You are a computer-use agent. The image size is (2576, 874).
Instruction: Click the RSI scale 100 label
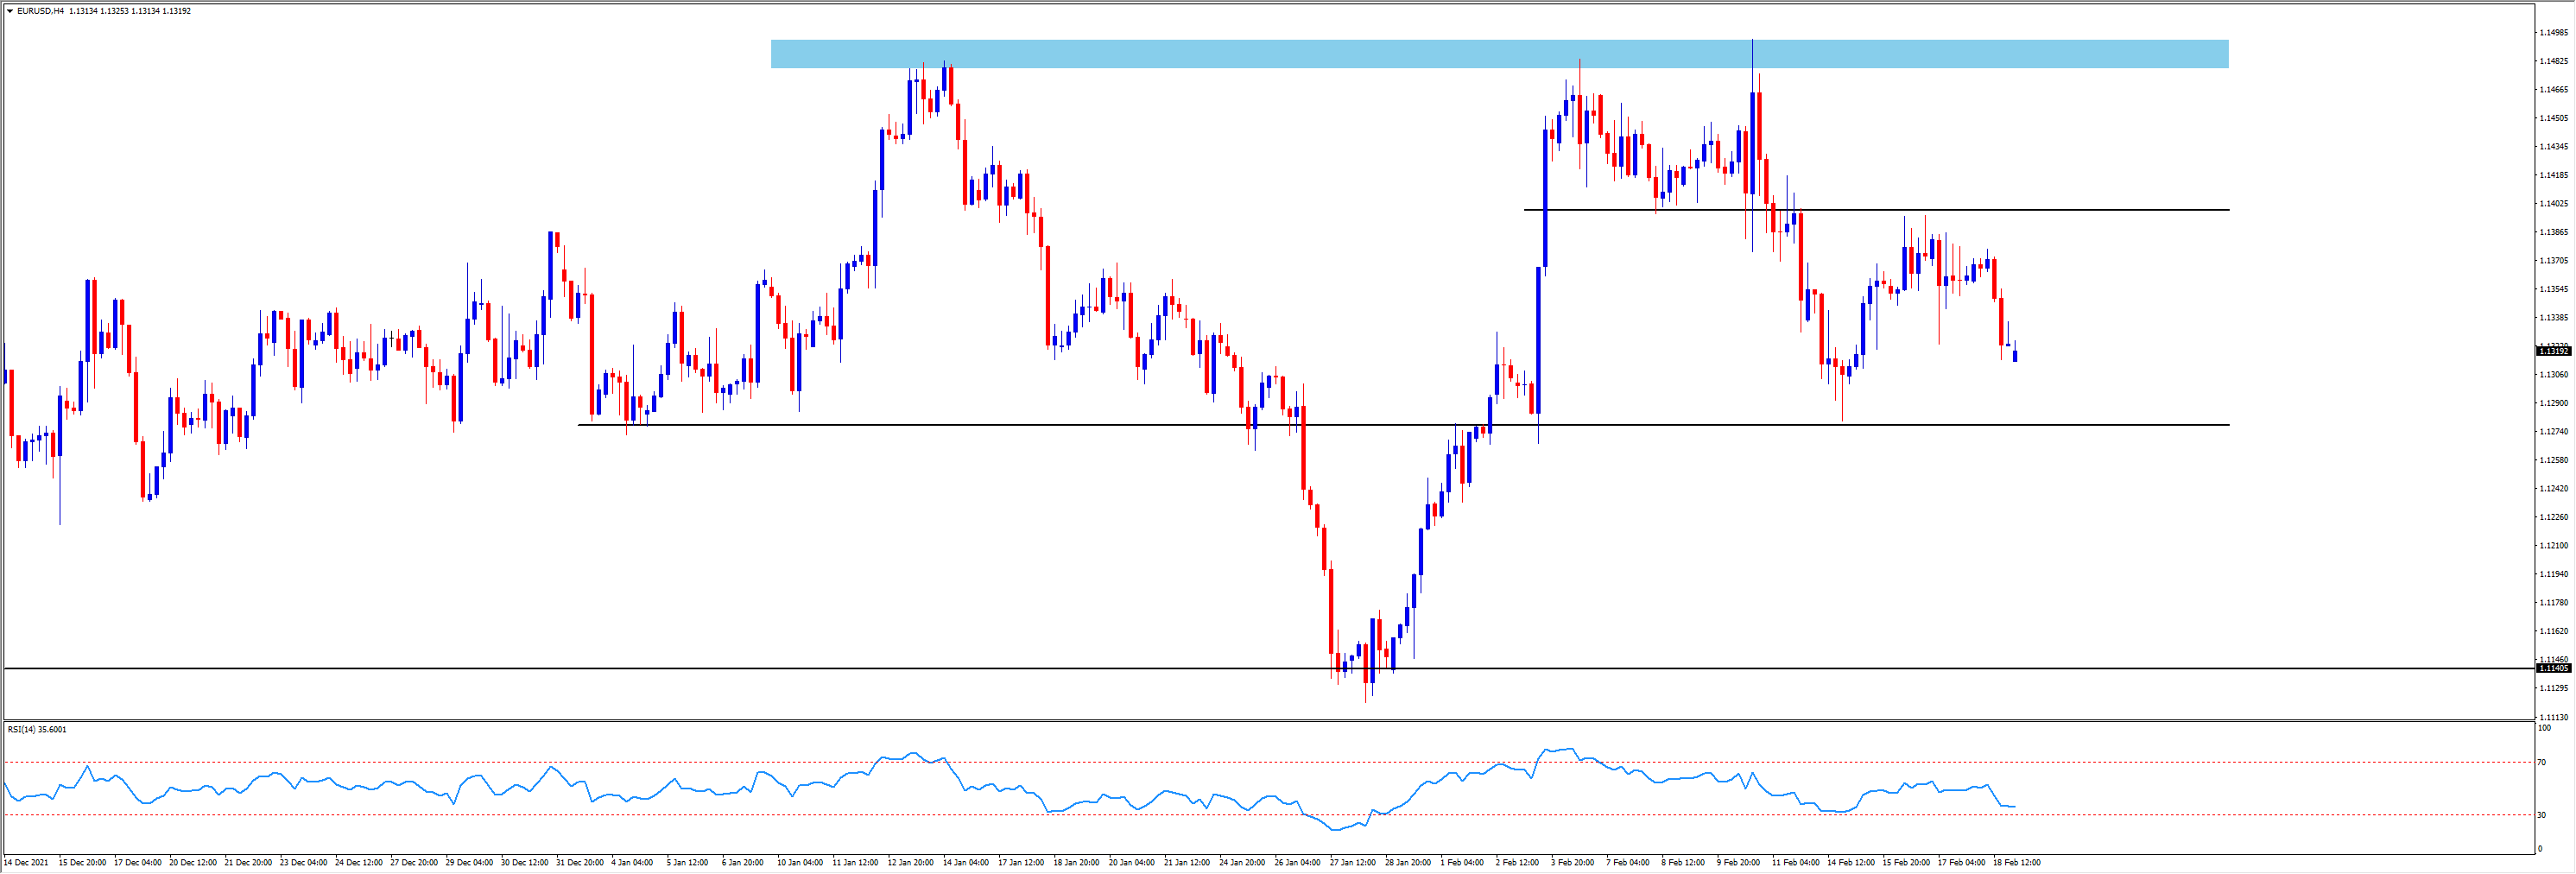pyautogui.click(x=2543, y=728)
